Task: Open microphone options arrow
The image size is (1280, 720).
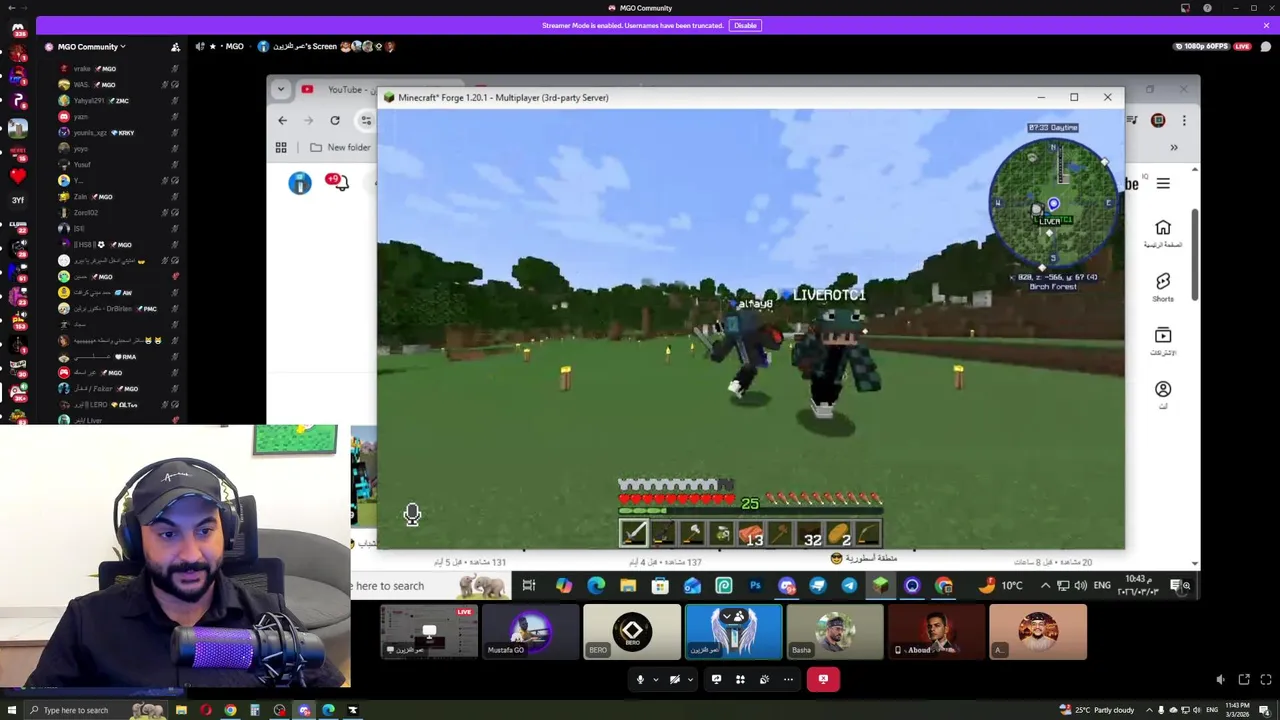Action: [x=655, y=680]
